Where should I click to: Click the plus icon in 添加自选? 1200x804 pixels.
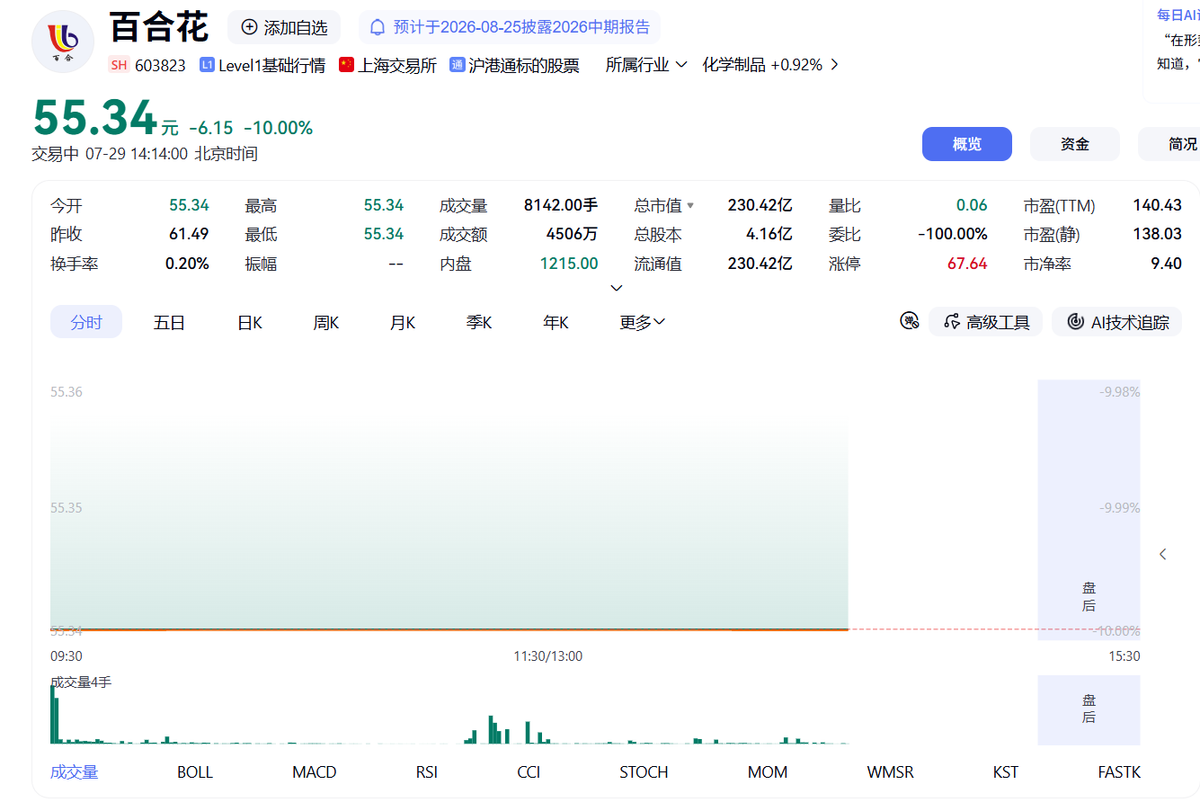point(249,27)
